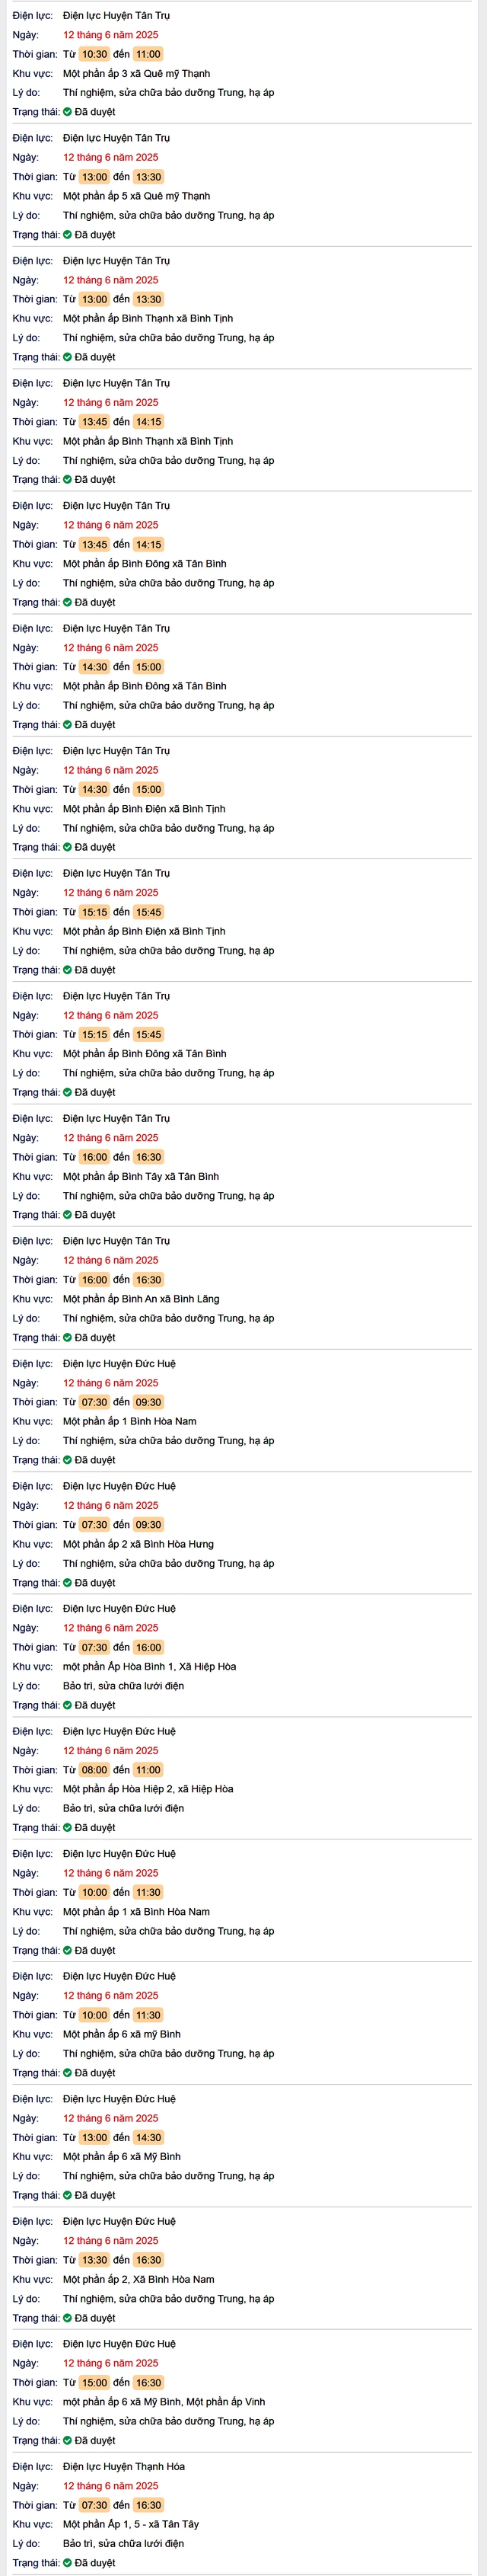Image resolution: width=487 pixels, height=2576 pixels.
Task: Click approved check icon for ấp Bình Tây entry
Action: pyautogui.click(x=68, y=1215)
